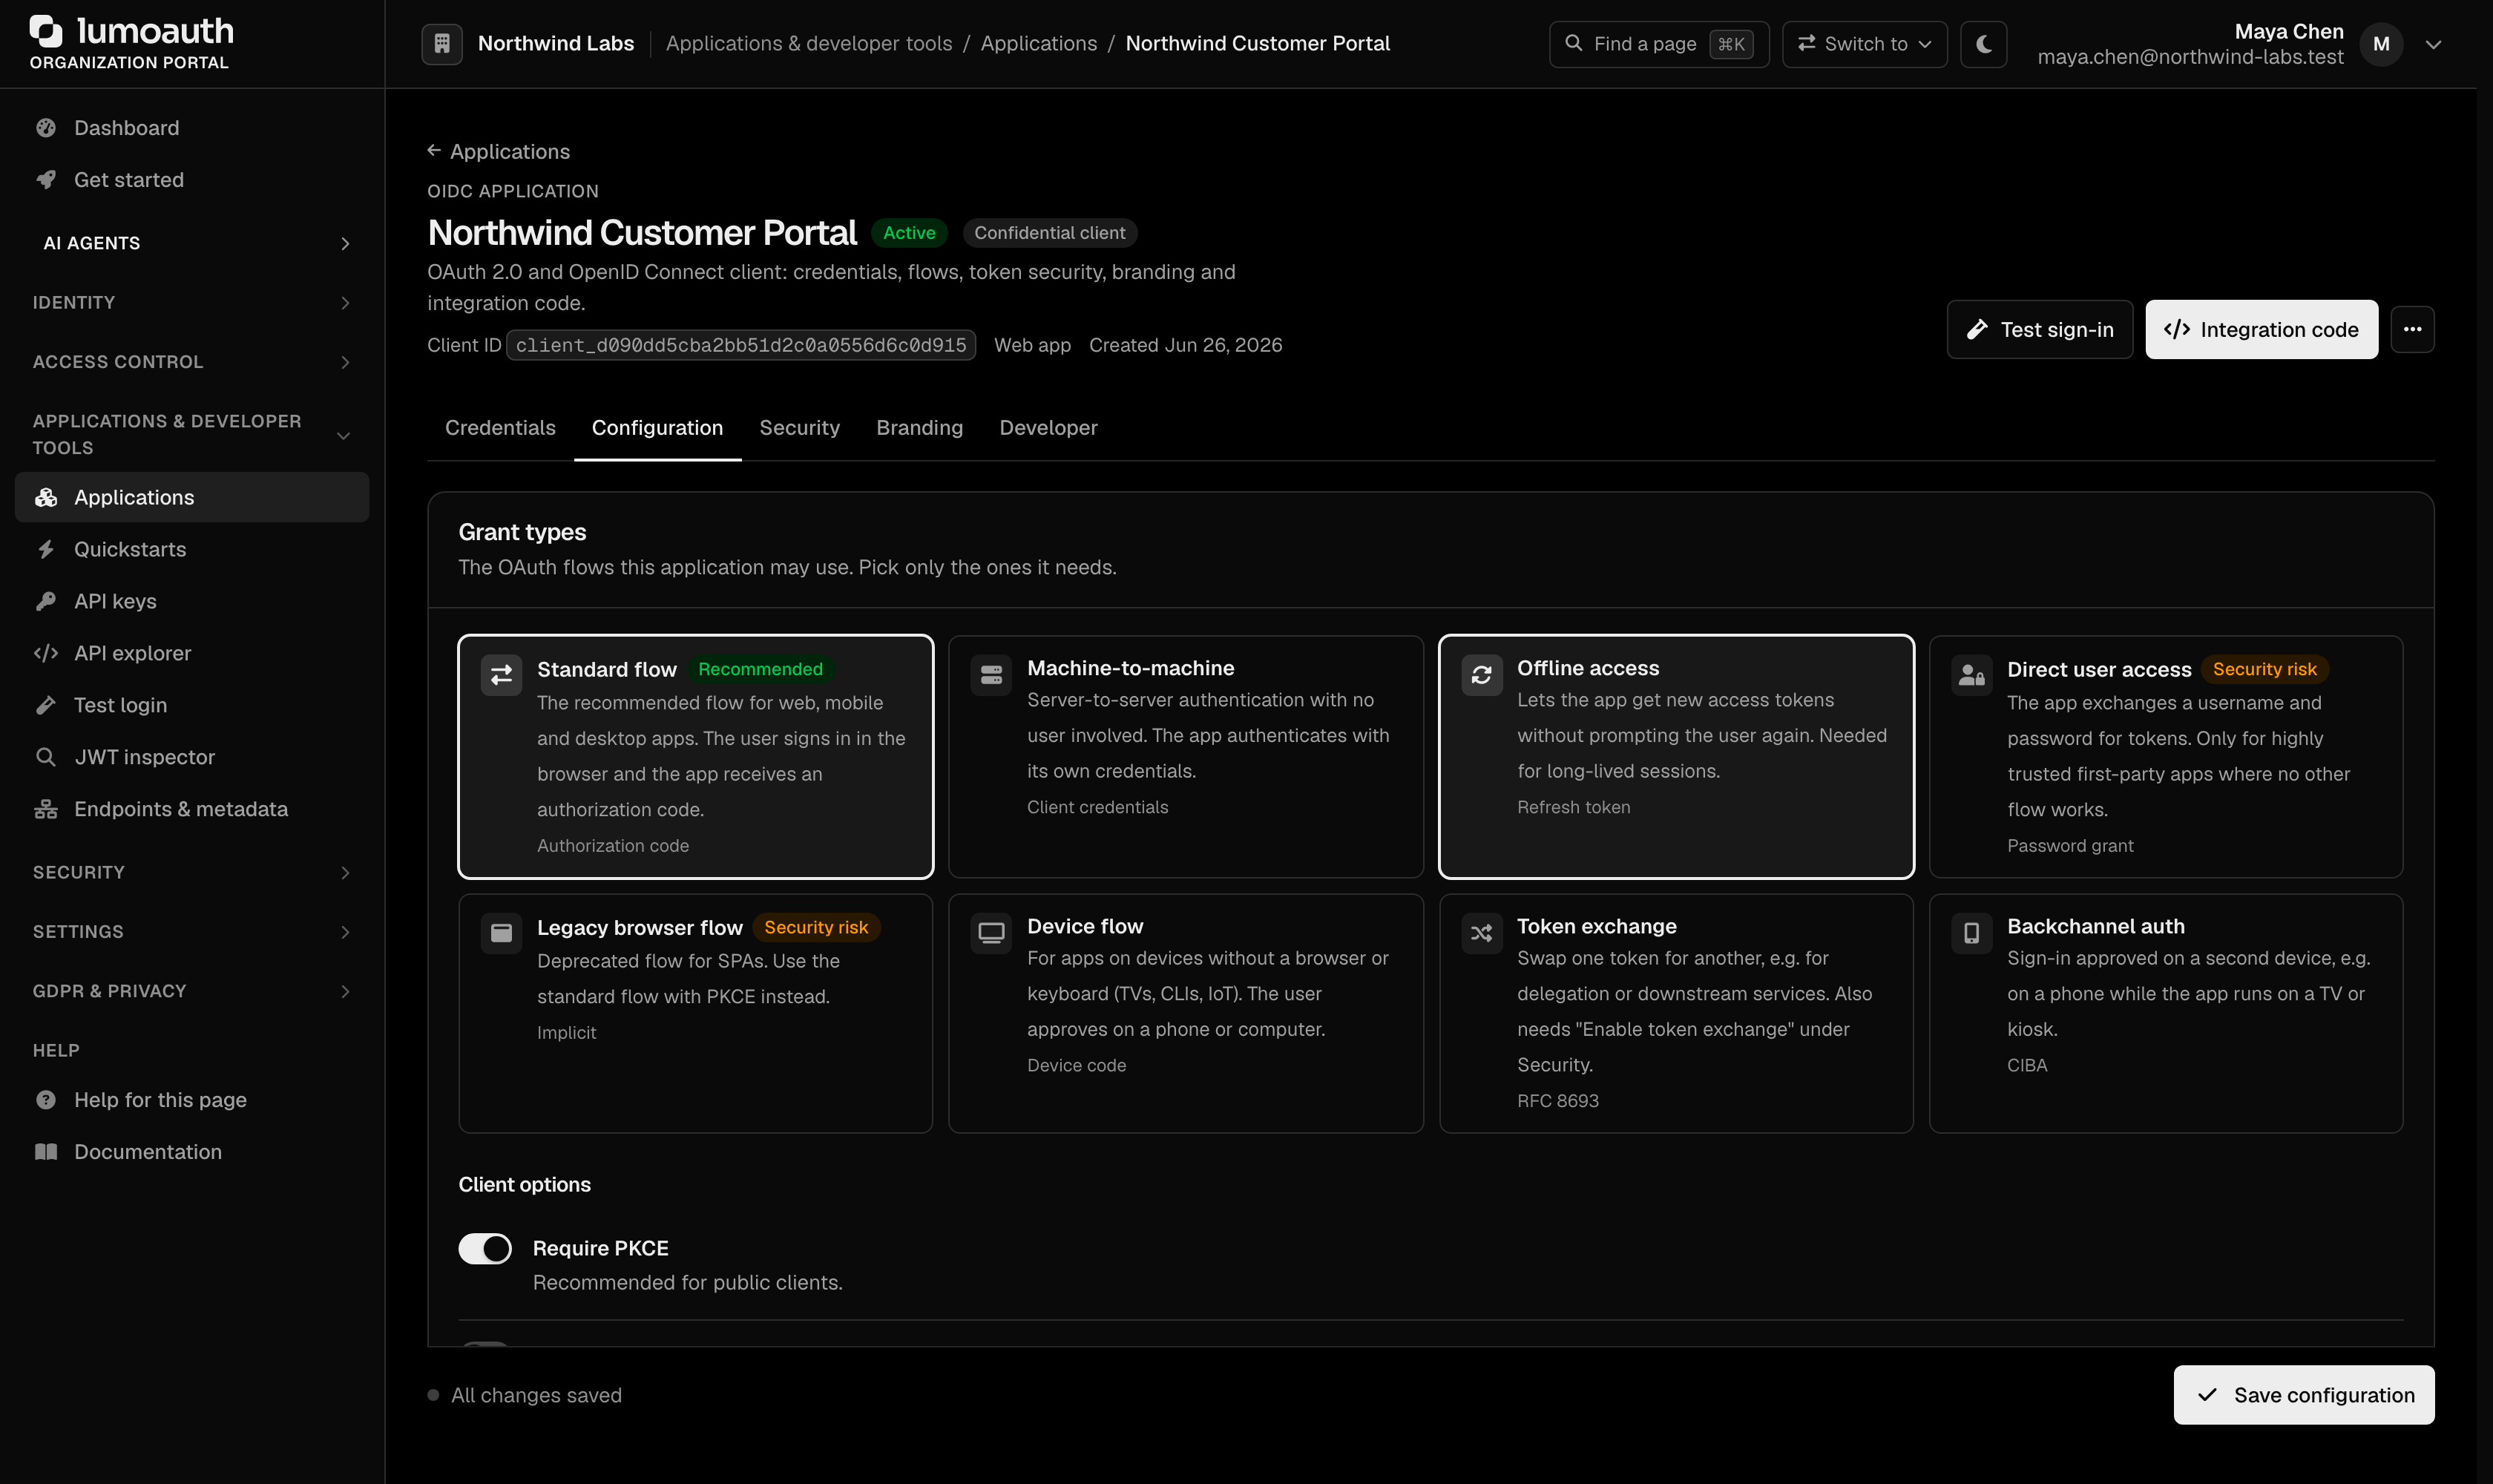Go back via the Applications link

(498, 151)
